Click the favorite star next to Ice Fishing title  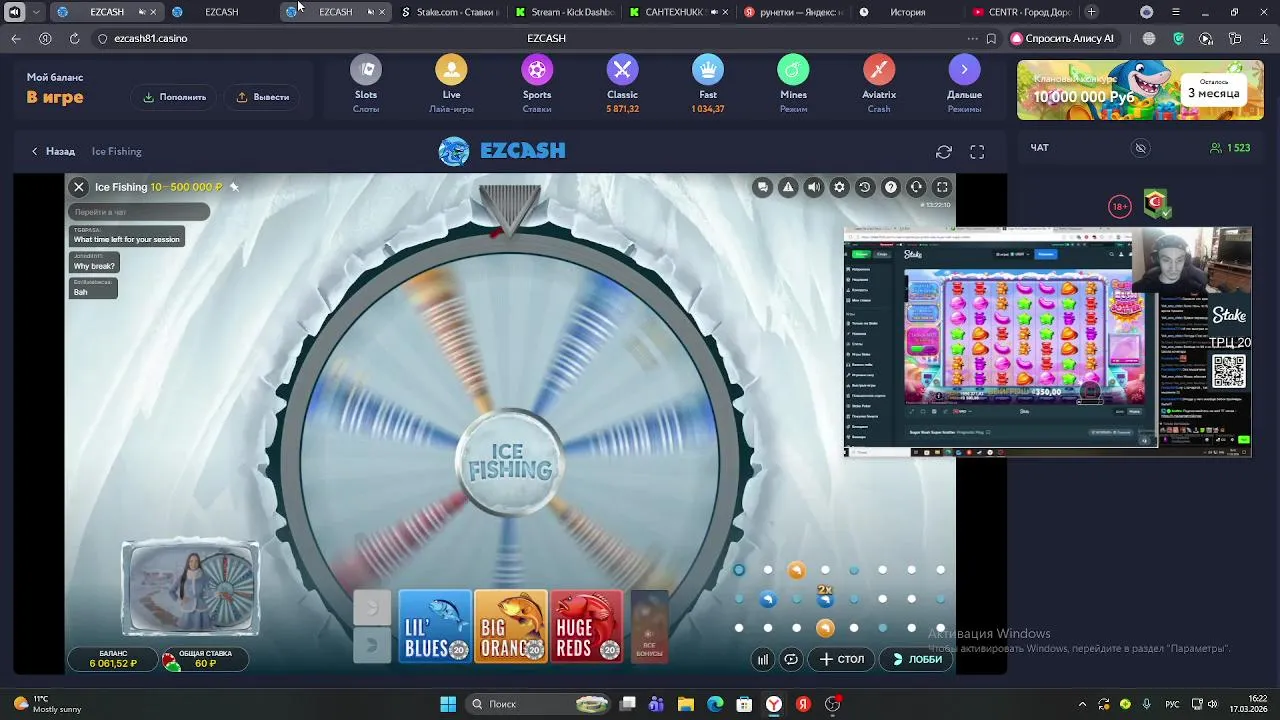(234, 187)
